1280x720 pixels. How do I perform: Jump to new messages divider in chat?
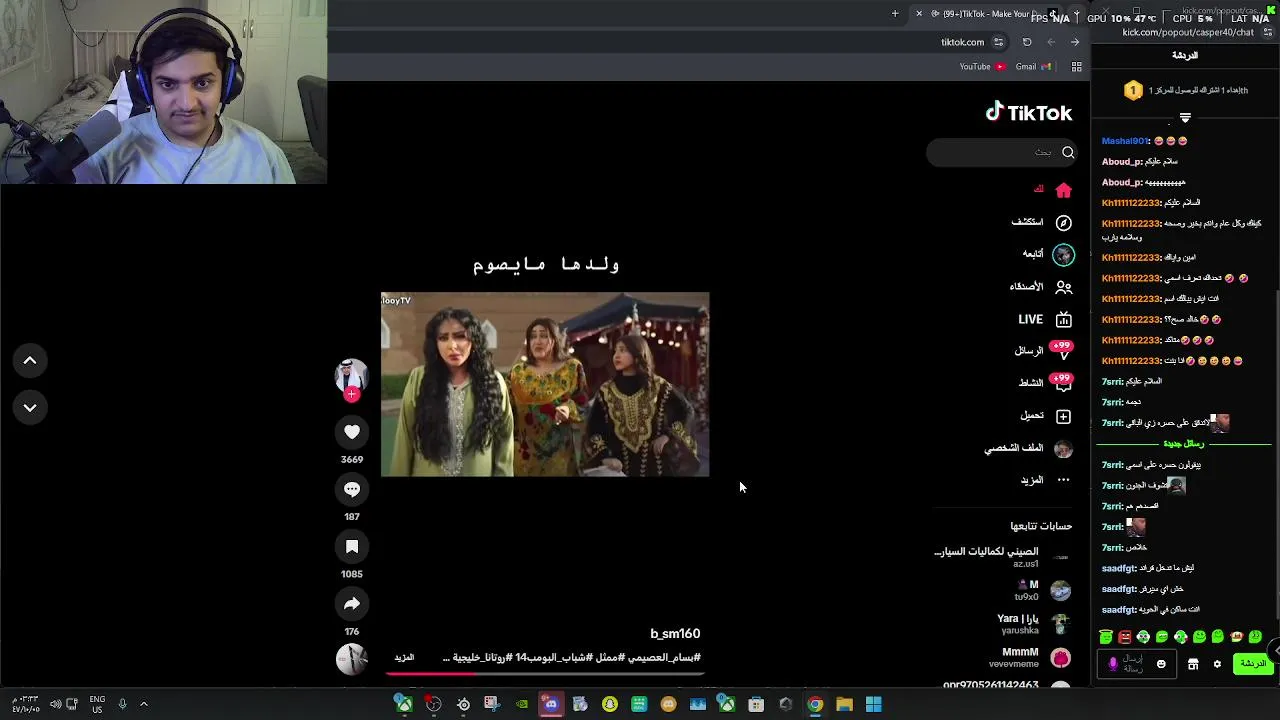[x=1184, y=443]
